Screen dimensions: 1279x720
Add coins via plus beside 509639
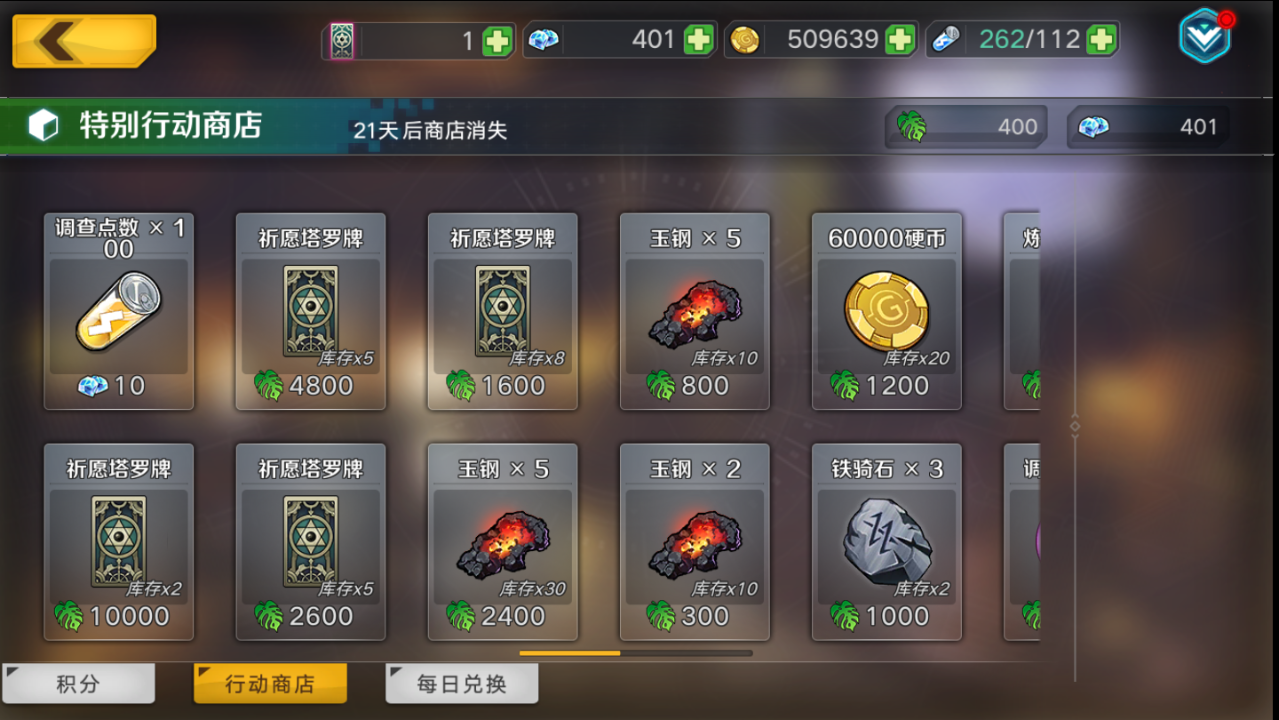point(900,41)
